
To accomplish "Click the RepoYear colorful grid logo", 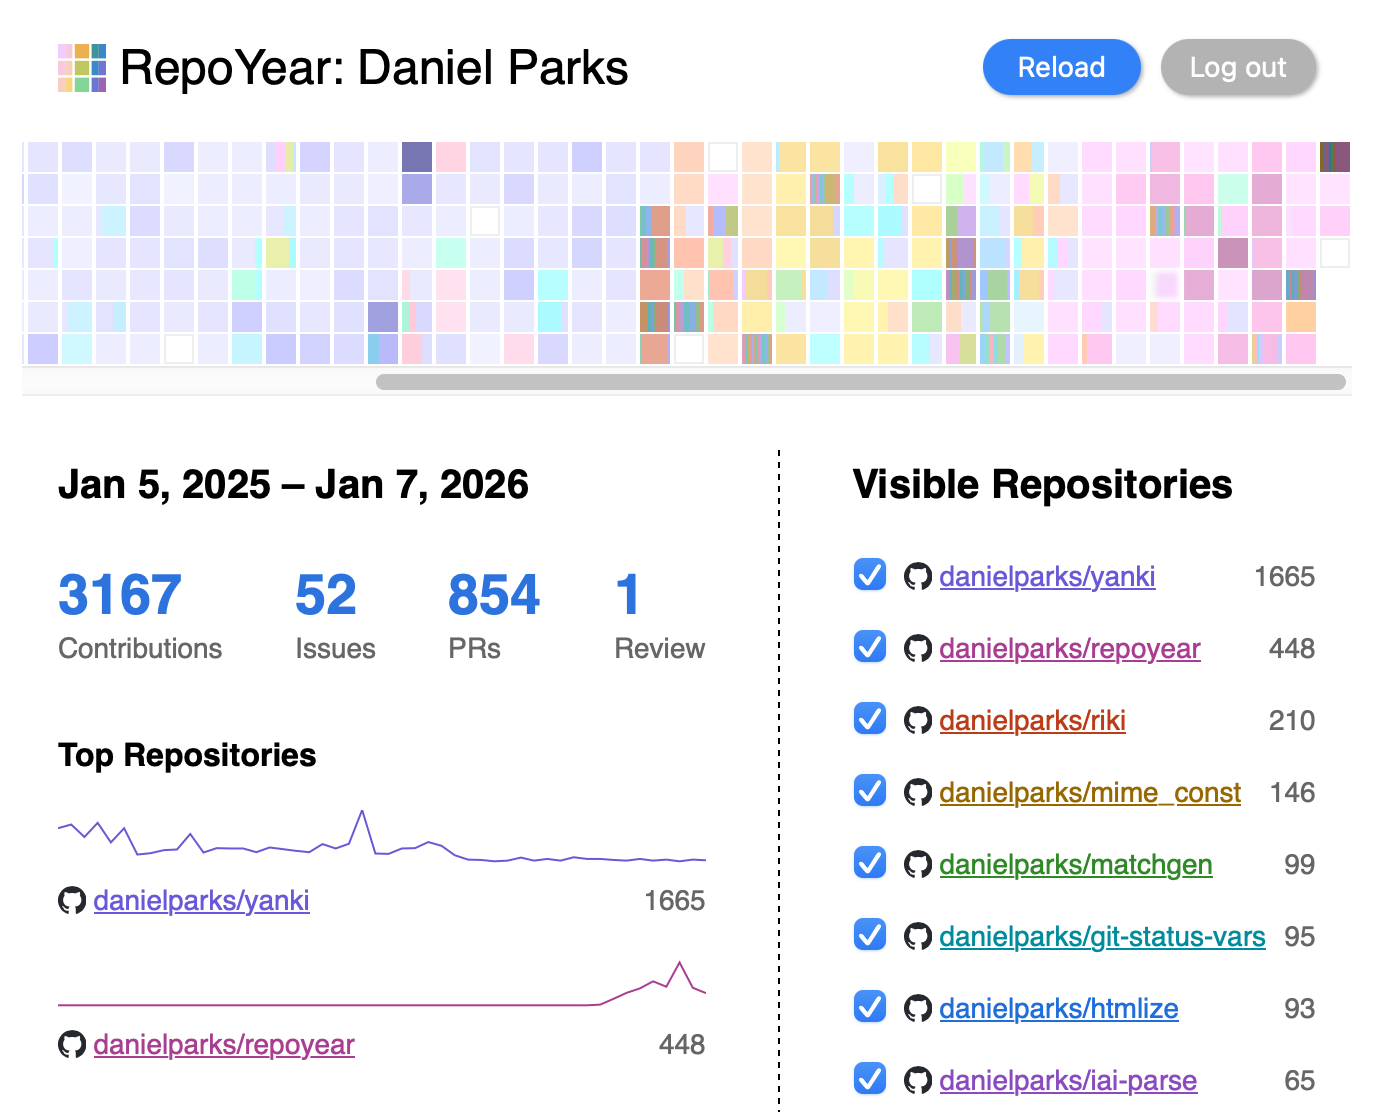I will pos(82,68).
